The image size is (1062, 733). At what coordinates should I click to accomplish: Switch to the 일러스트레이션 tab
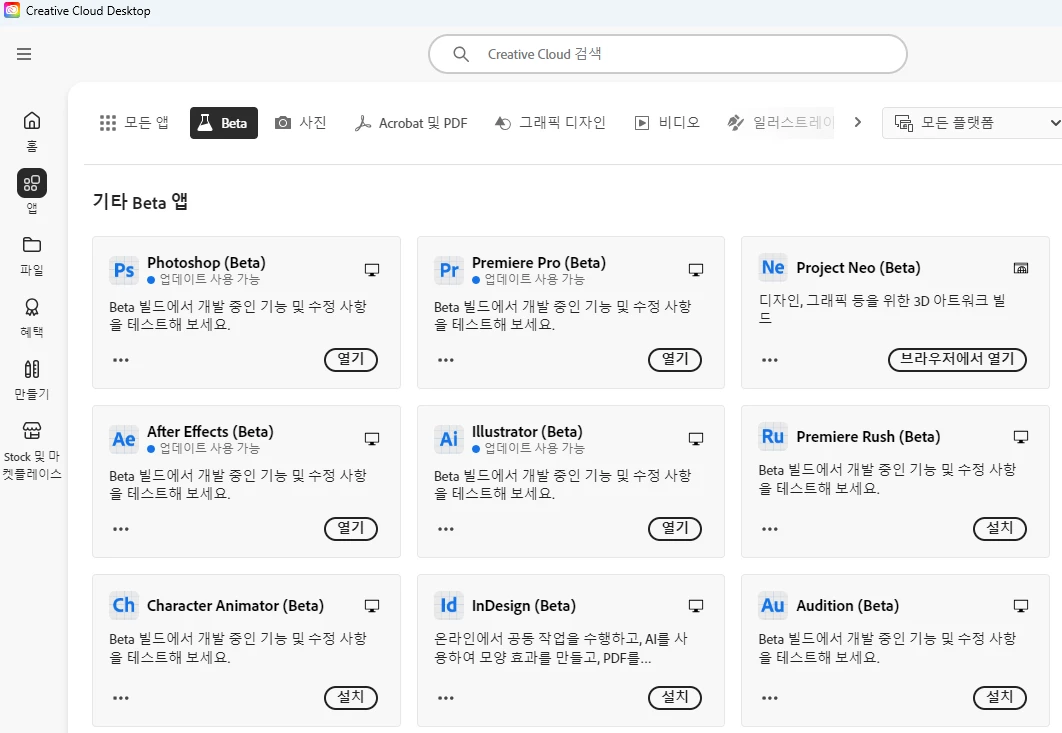point(780,123)
